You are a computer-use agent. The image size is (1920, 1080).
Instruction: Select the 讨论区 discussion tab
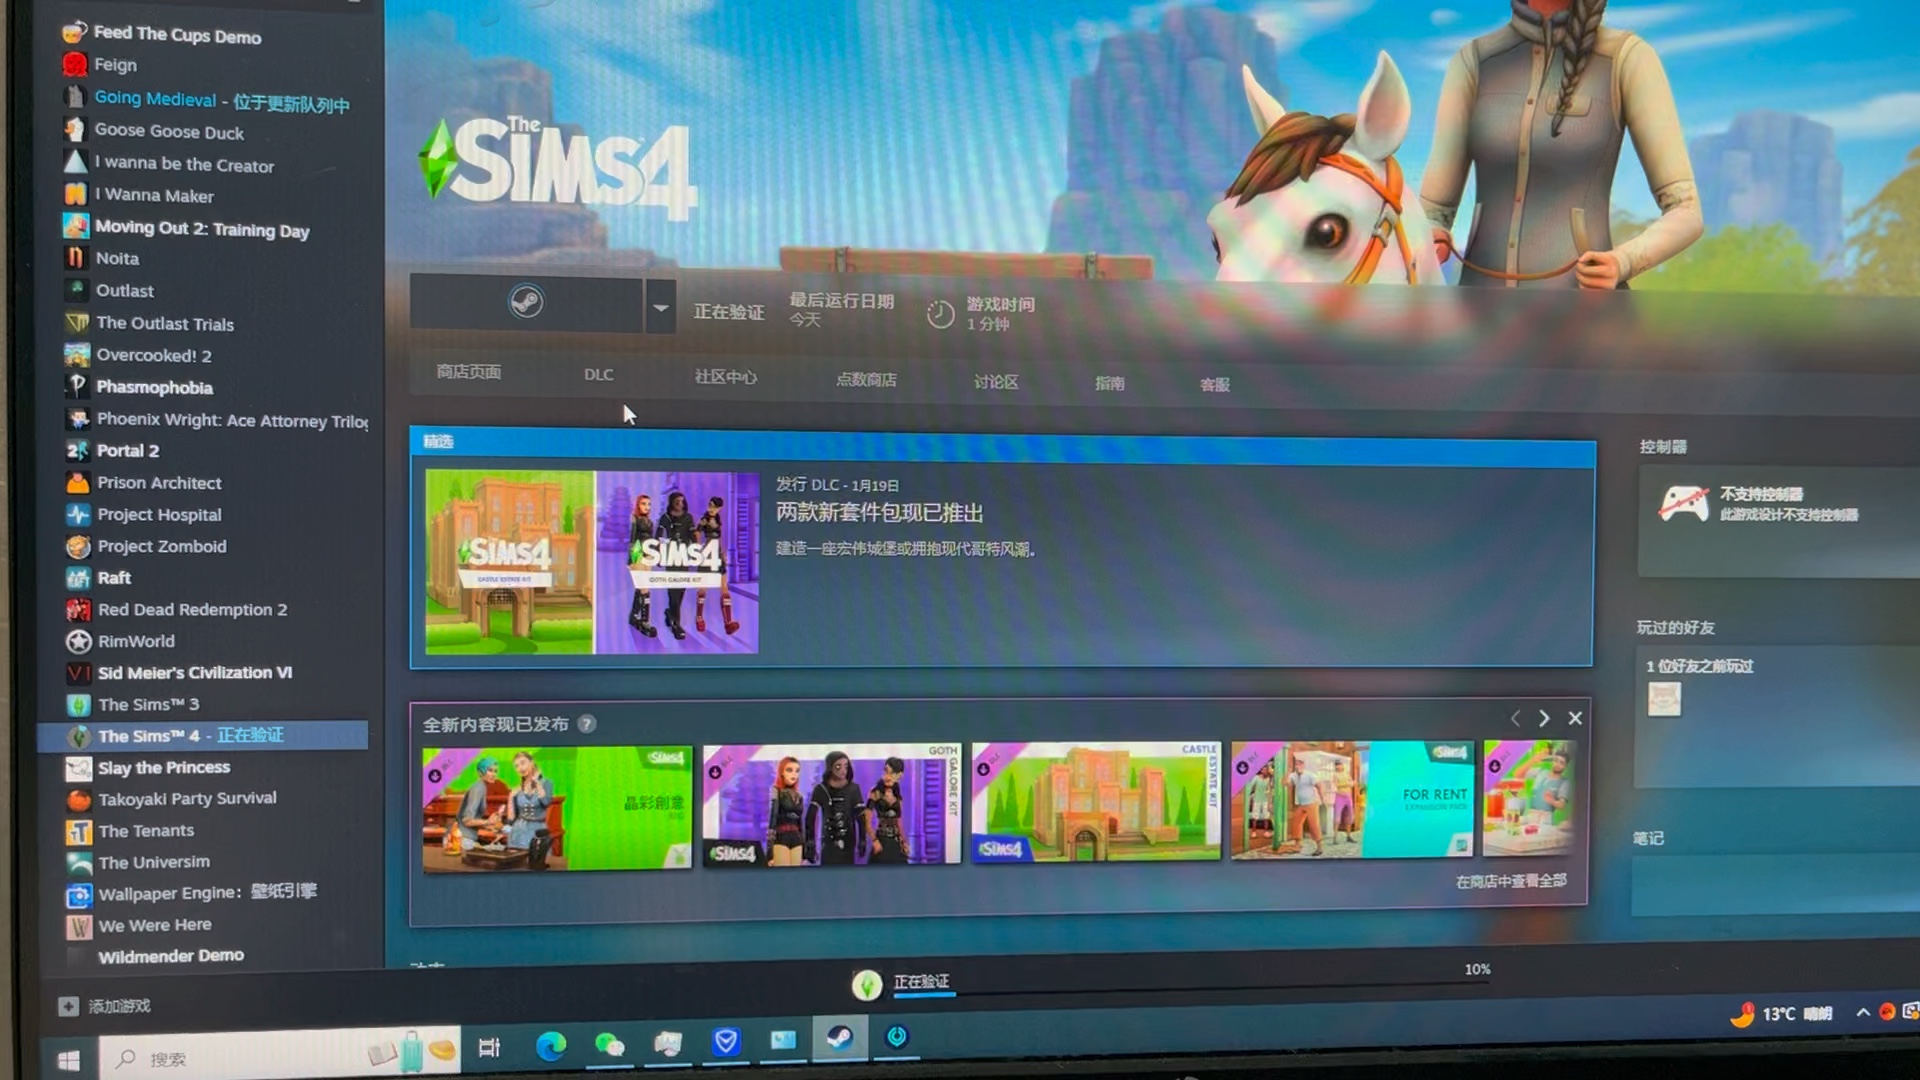click(994, 381)
